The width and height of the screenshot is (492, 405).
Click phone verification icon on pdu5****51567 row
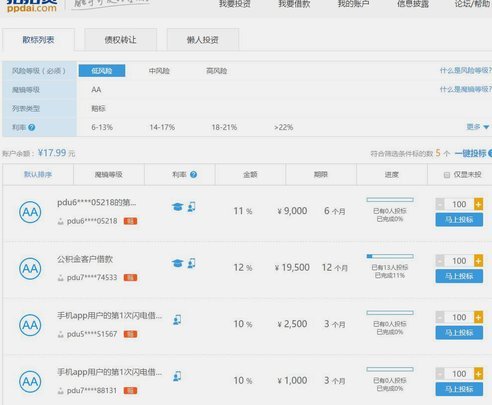pos(177,320)
